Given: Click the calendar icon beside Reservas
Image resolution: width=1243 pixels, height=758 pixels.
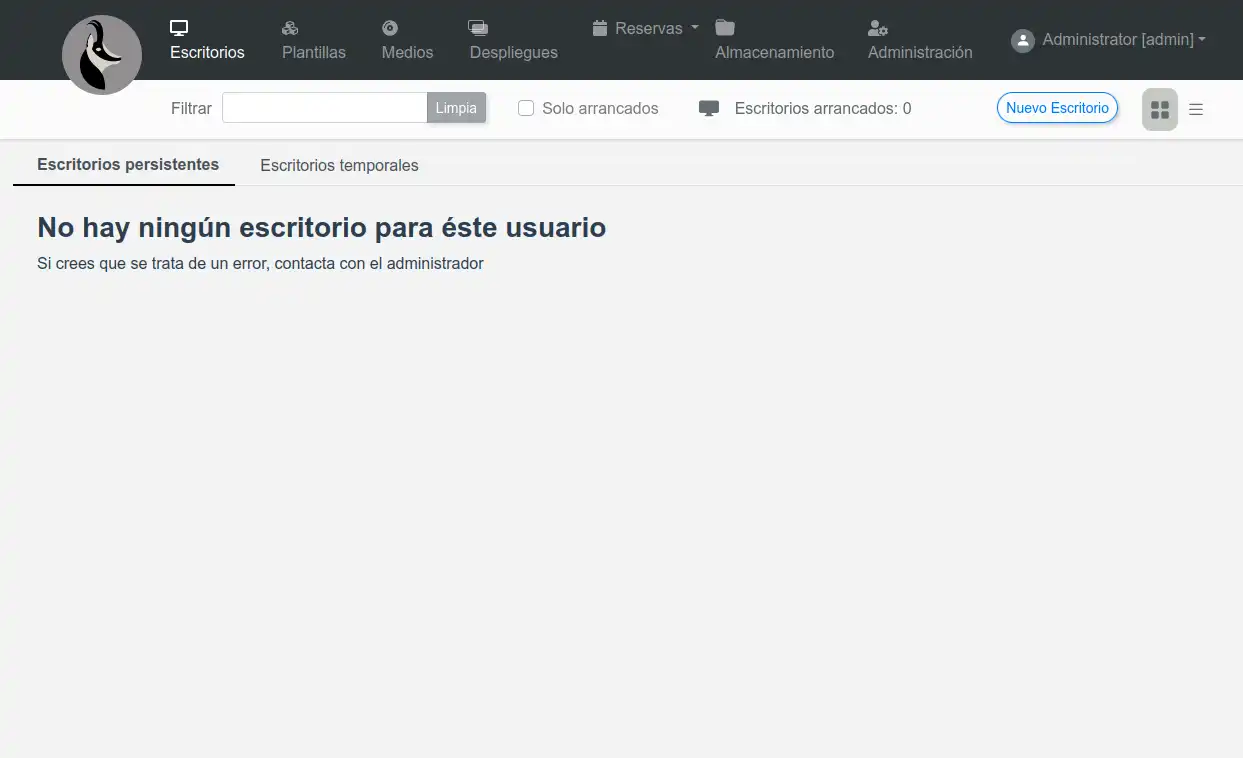Looking at the screenshot, I should (x=600, y=28).
